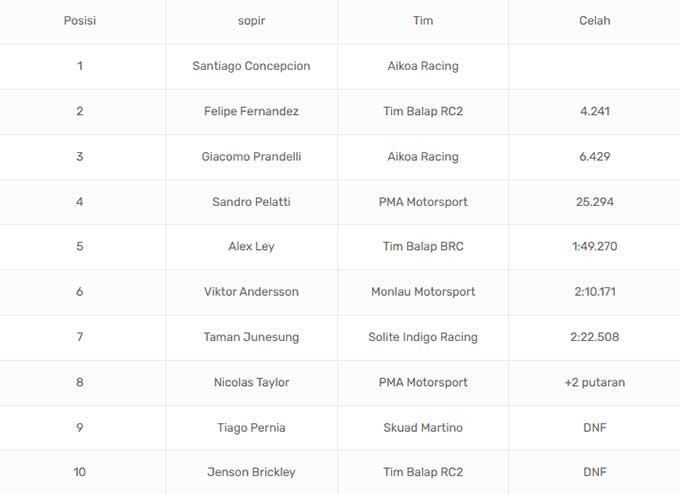This screenshot has height=494, width=680.
Task: Click the sopir column header
Action: click(251, 20)
